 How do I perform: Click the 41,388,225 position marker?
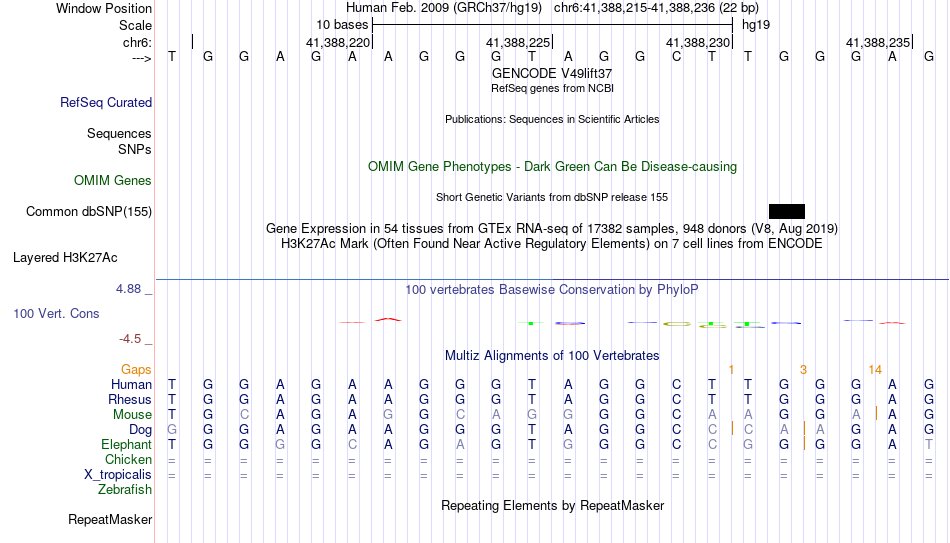(518, 42)
